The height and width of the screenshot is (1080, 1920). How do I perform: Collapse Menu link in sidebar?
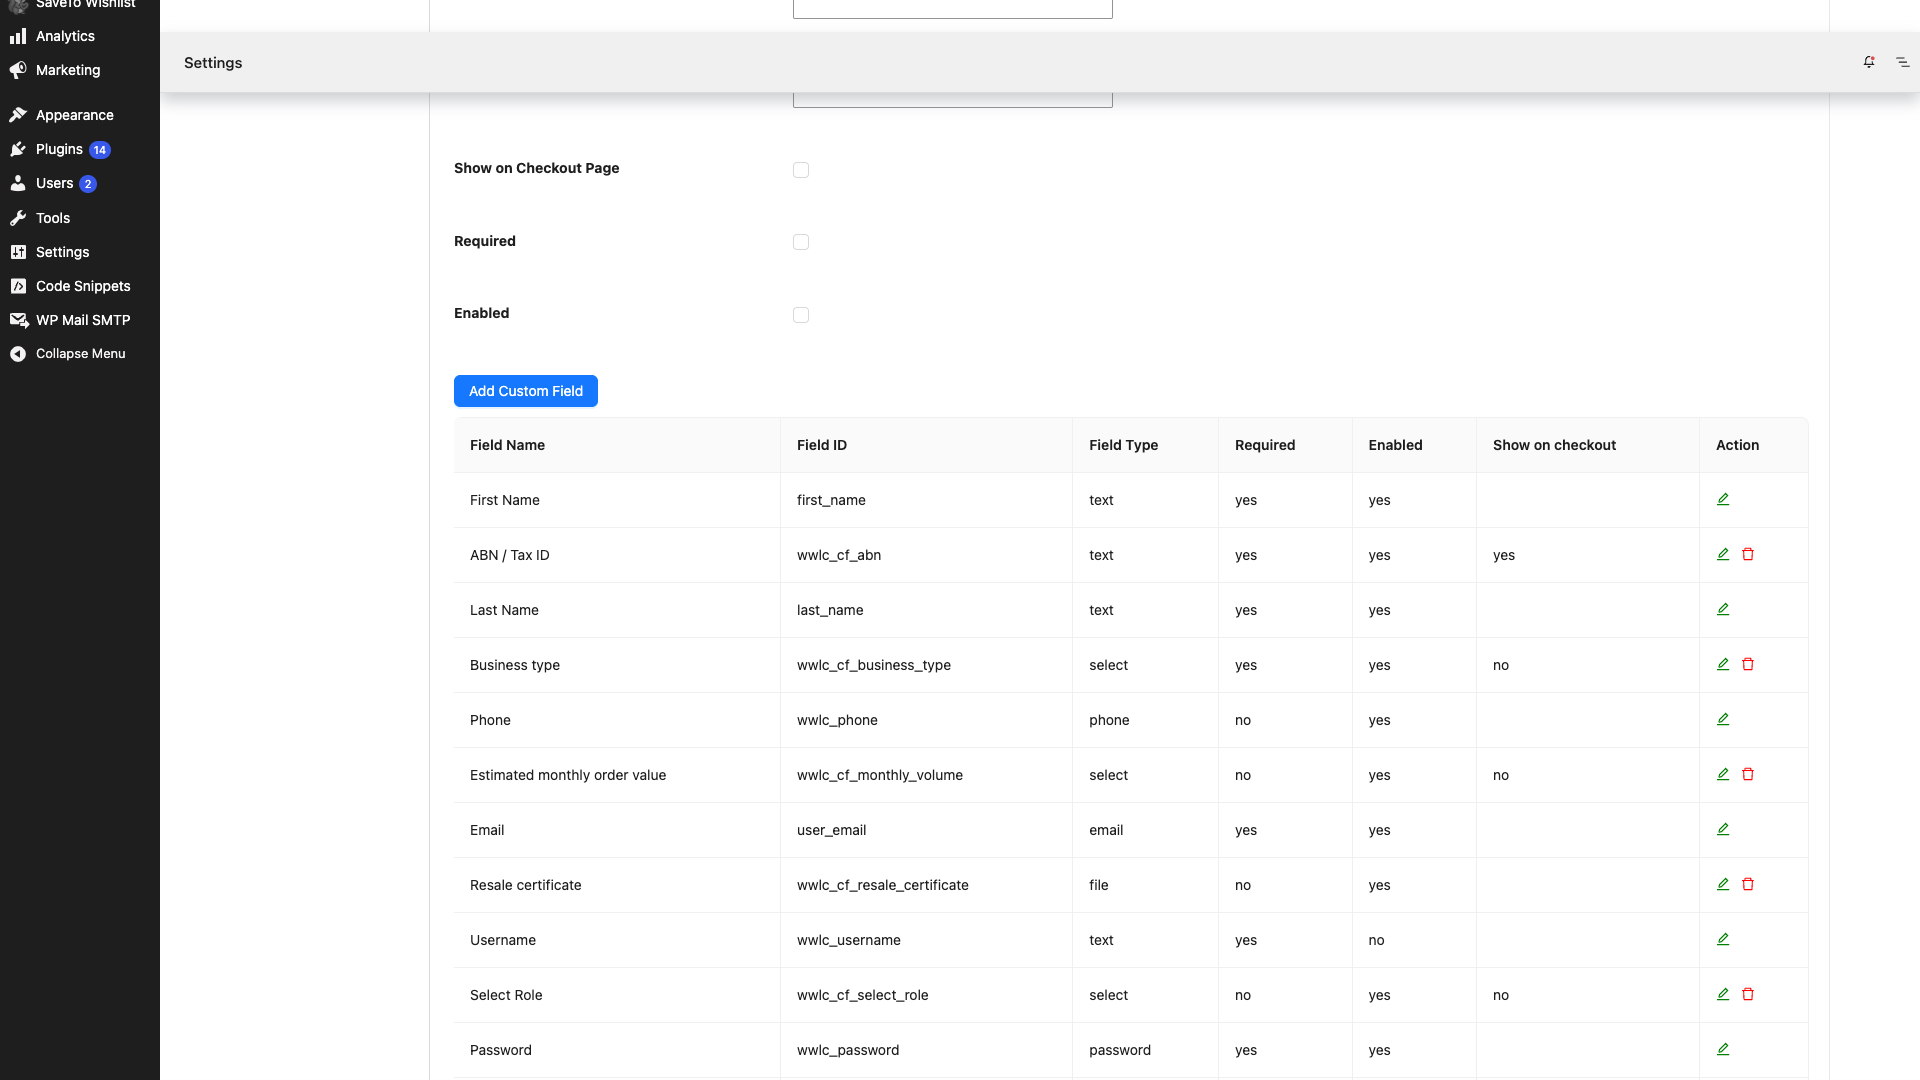tap(80, 354)
